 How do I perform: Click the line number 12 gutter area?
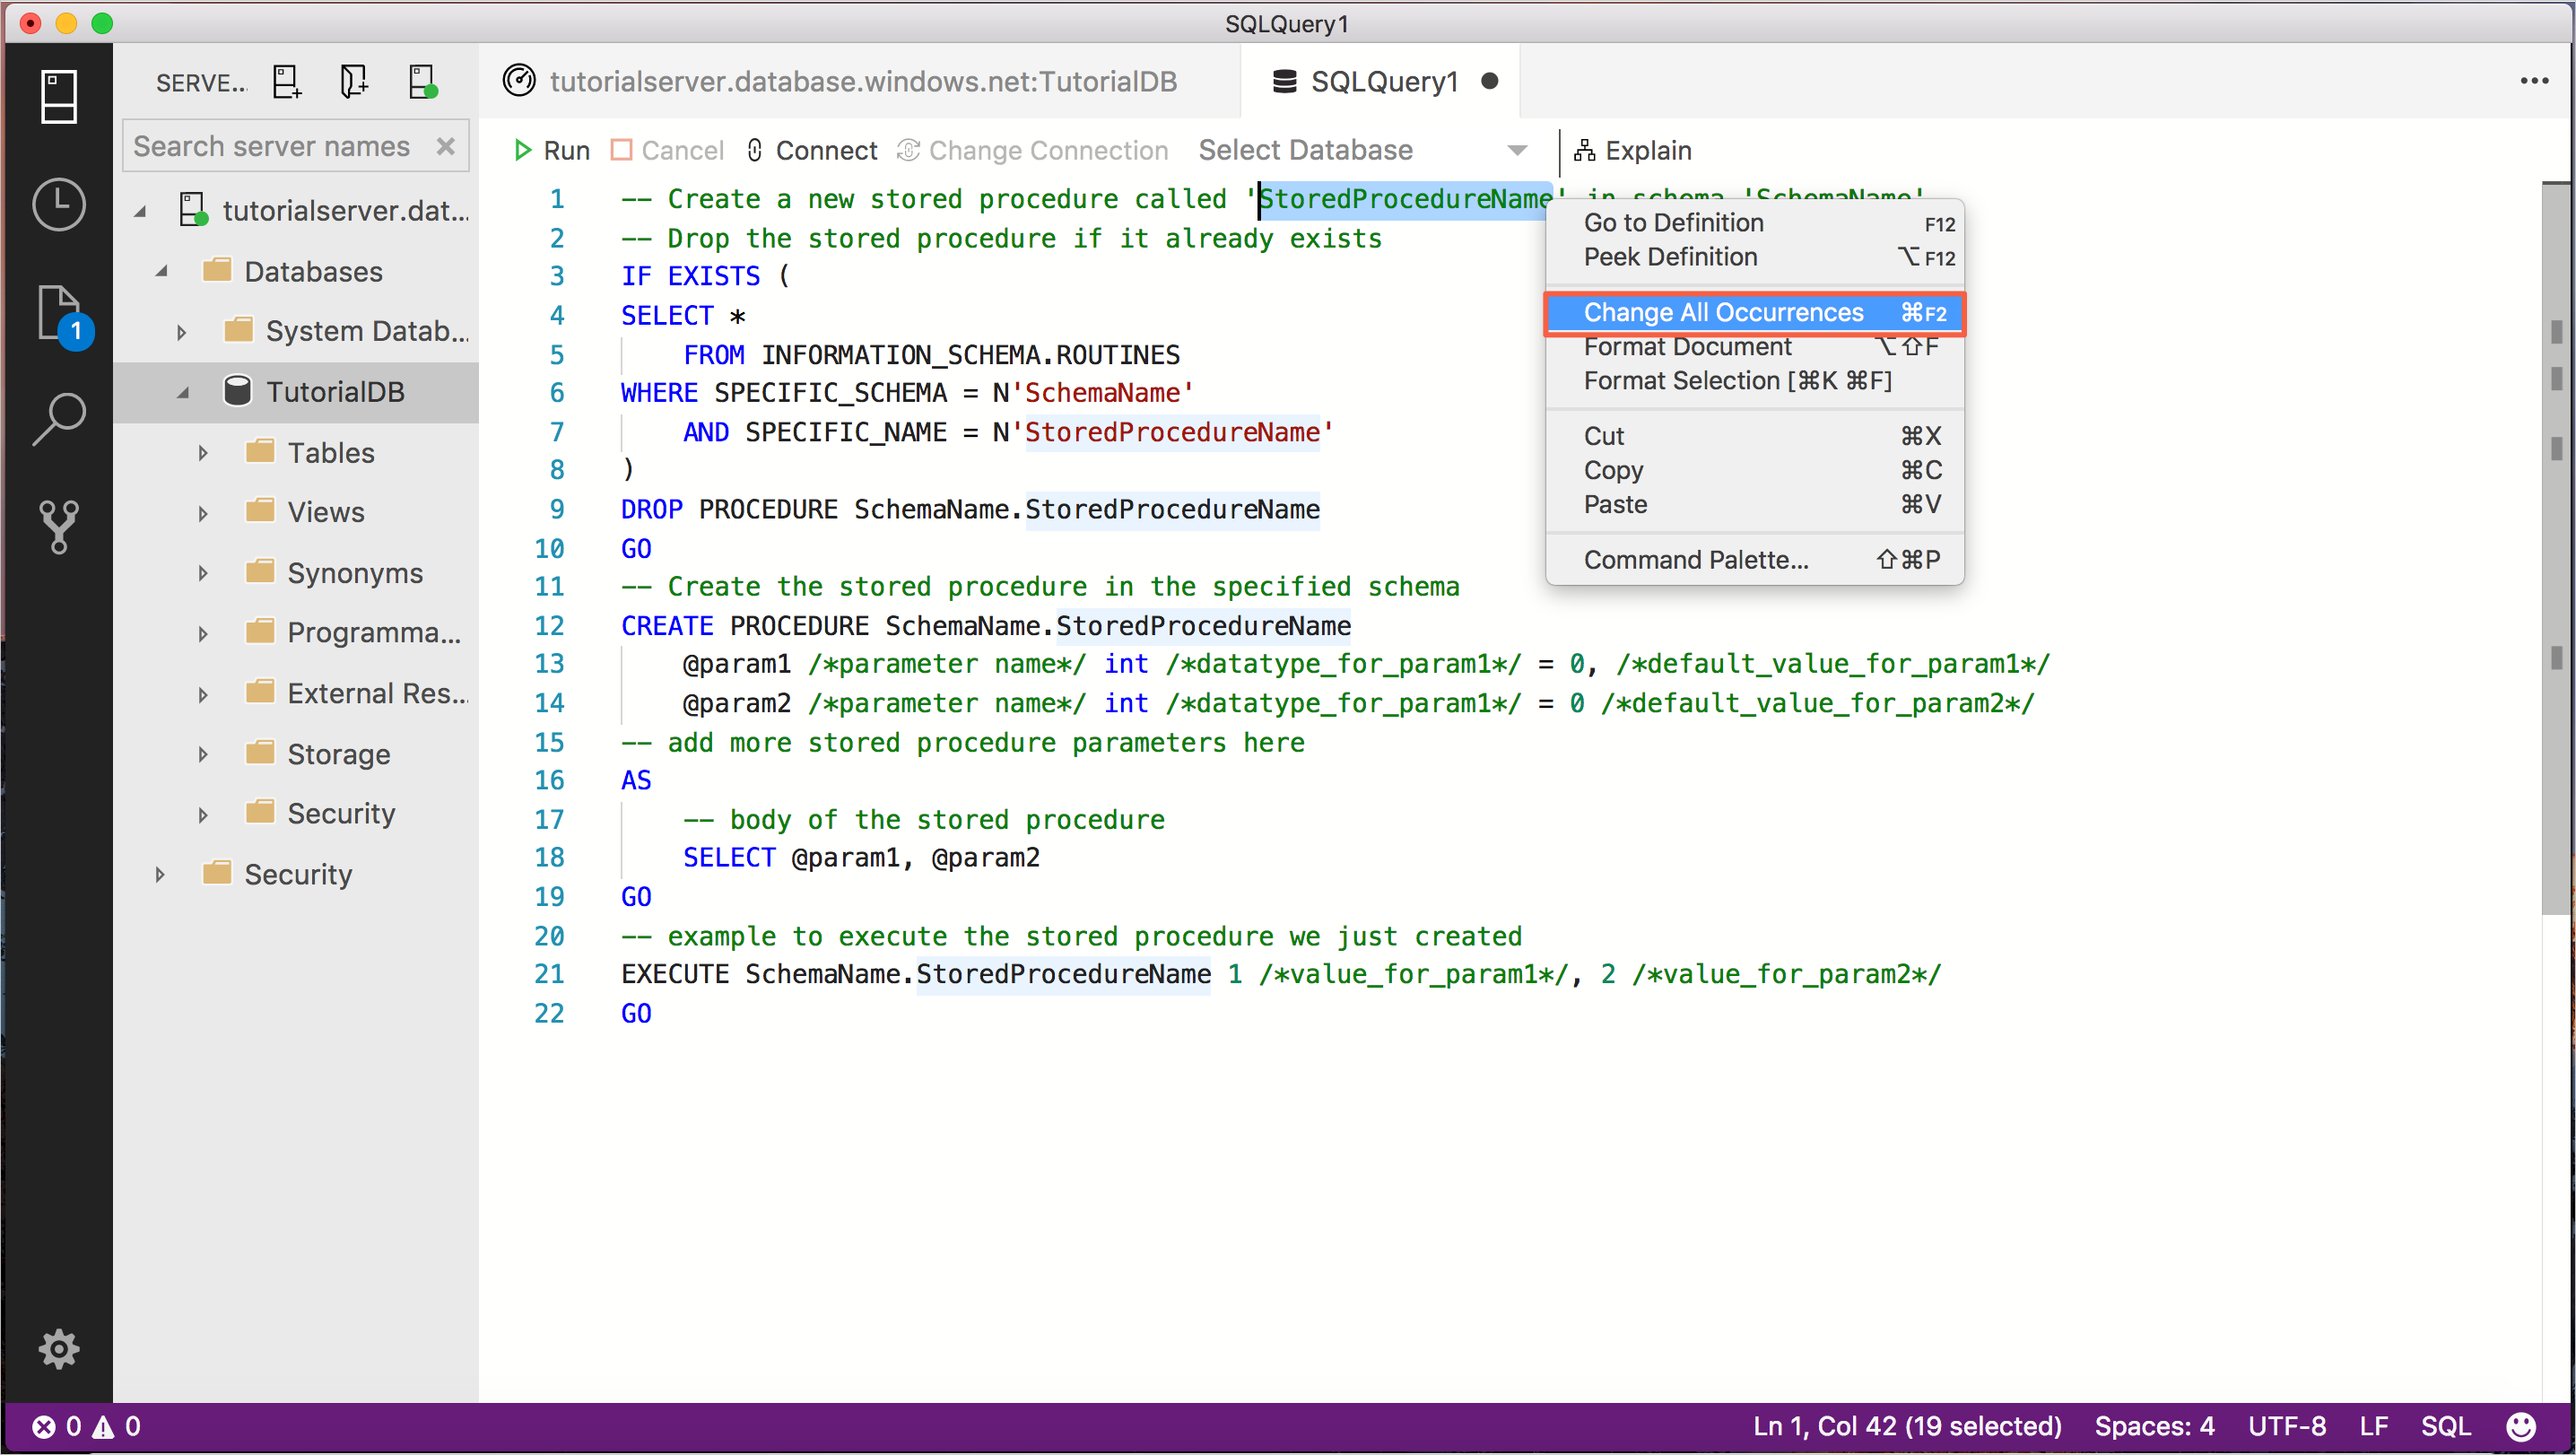coord(555,625)
